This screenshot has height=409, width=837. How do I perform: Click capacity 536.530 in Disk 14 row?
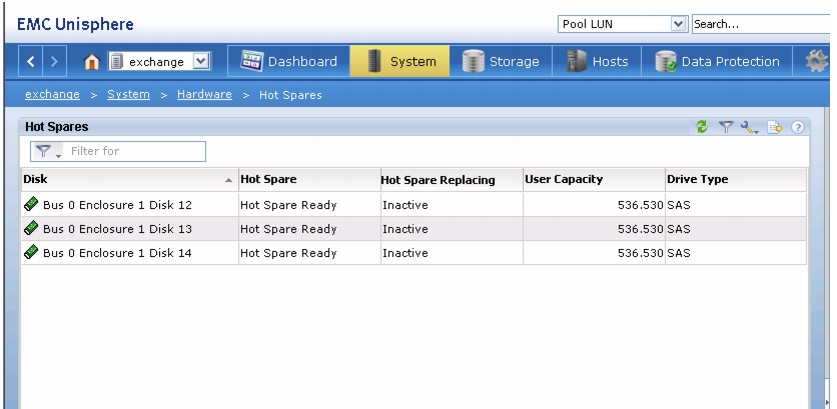pos(641,253)
